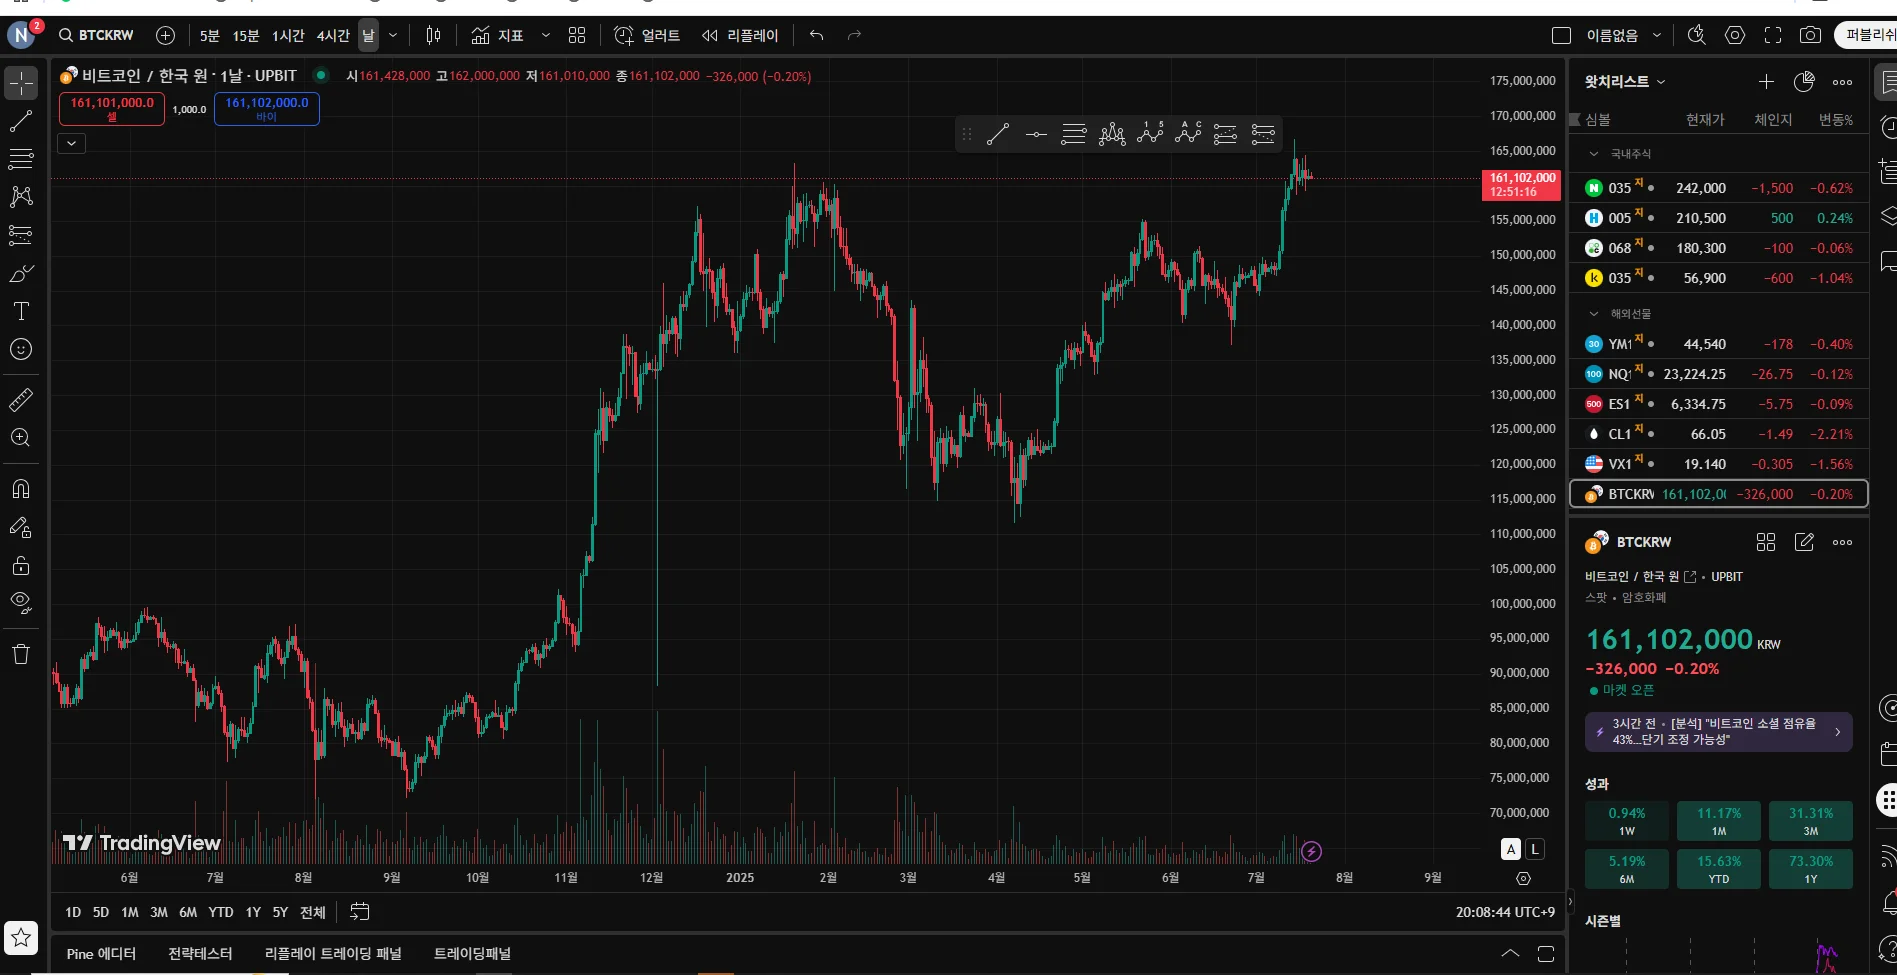
Task: Edit the 1,000.0 order quantity field
Action: 189,109
